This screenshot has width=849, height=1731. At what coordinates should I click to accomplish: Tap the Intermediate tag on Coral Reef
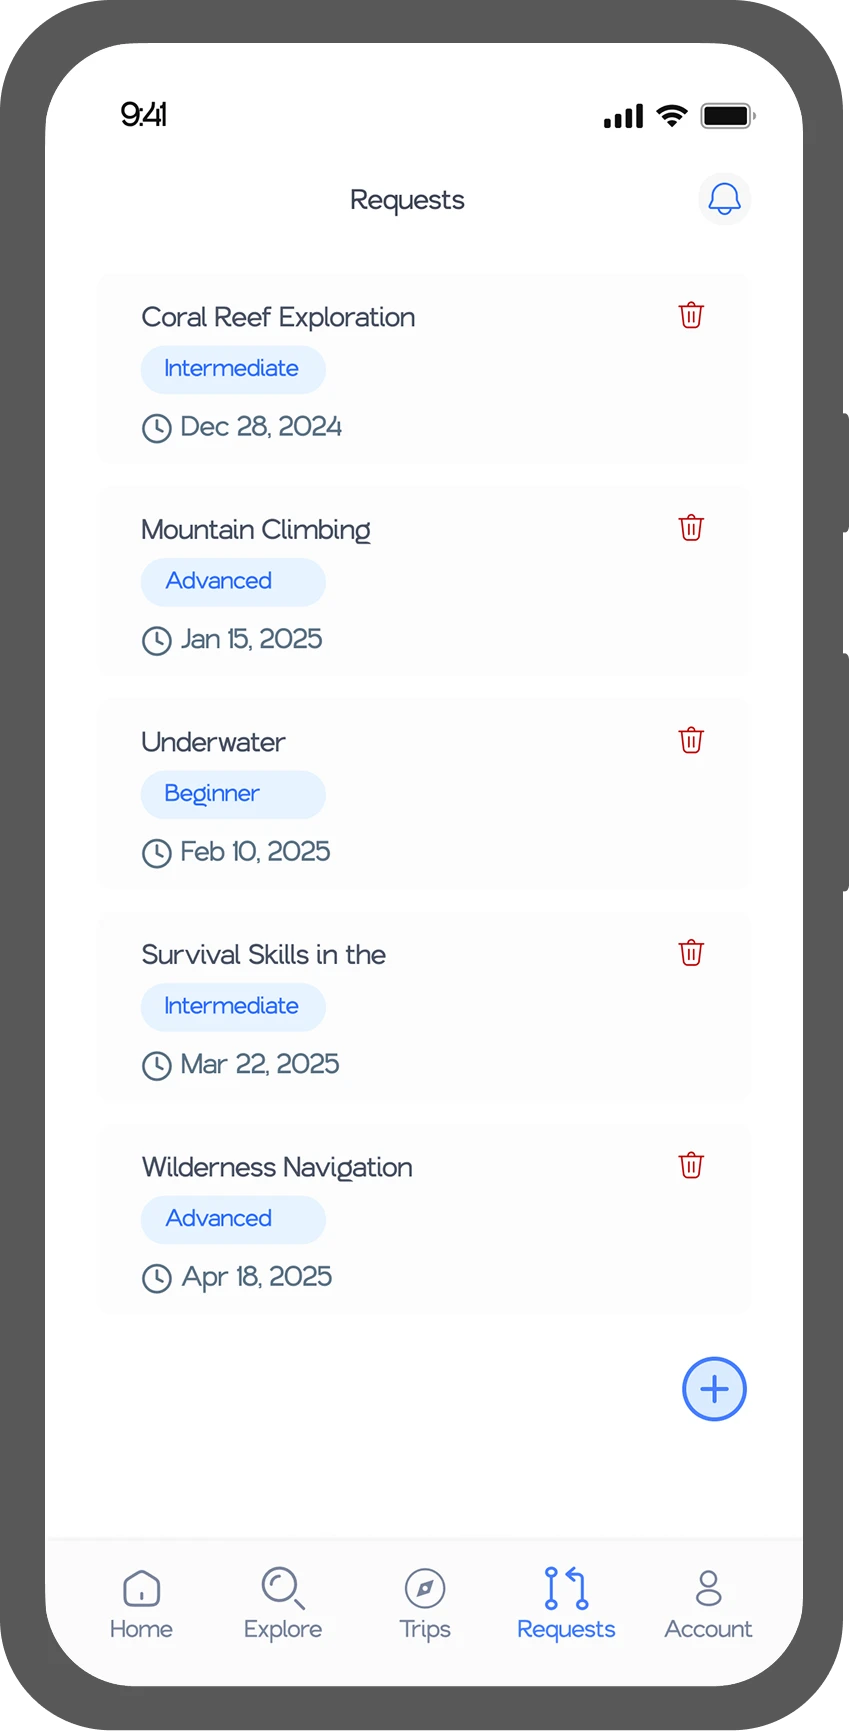point(233,369)
